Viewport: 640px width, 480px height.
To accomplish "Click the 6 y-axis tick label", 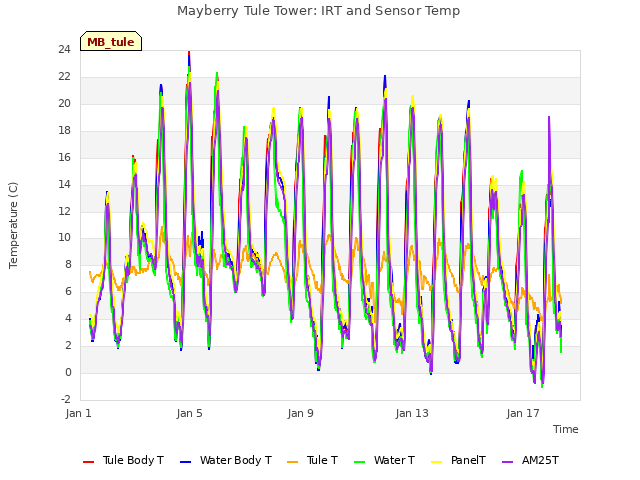I will click(68, 292).
